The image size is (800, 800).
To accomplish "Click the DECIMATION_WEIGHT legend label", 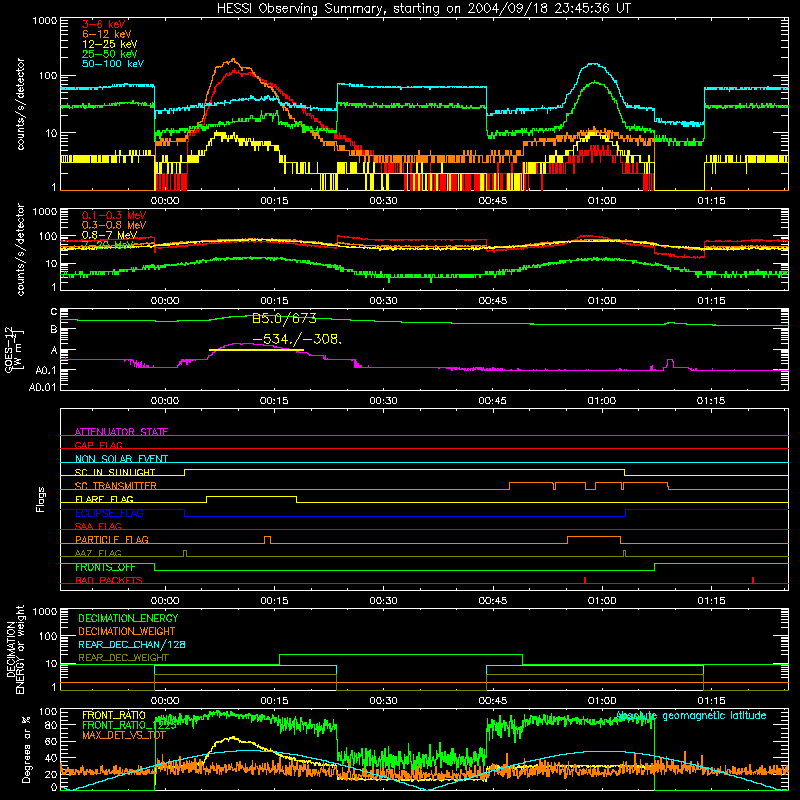I will coord(127,631).
